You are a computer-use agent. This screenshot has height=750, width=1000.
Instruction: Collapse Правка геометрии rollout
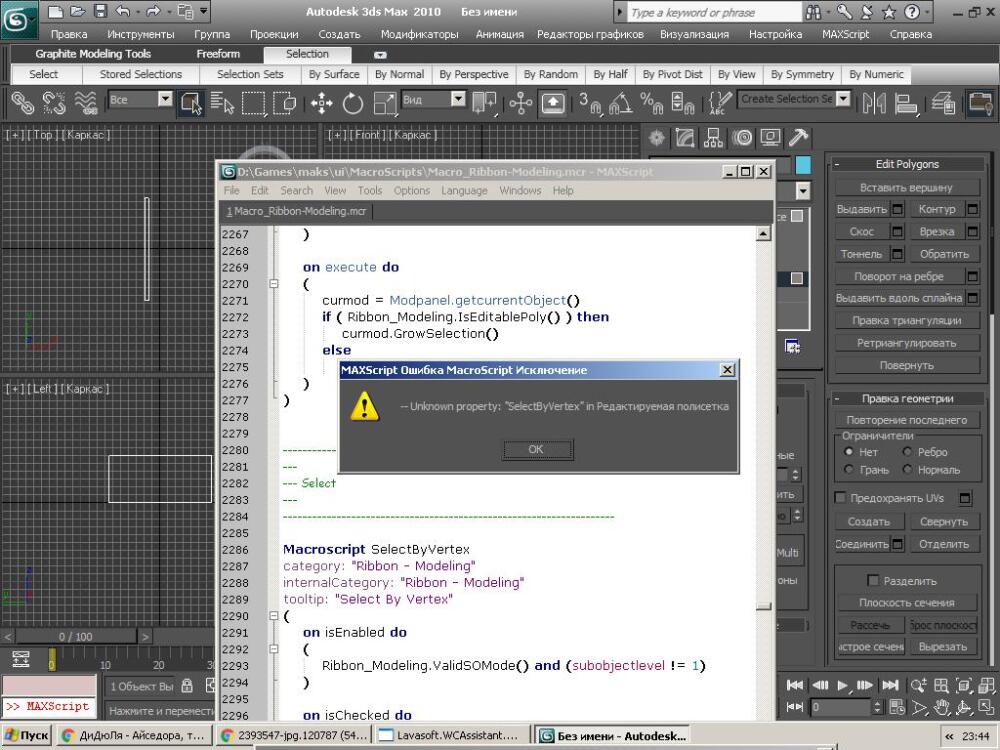click(908, 399)
